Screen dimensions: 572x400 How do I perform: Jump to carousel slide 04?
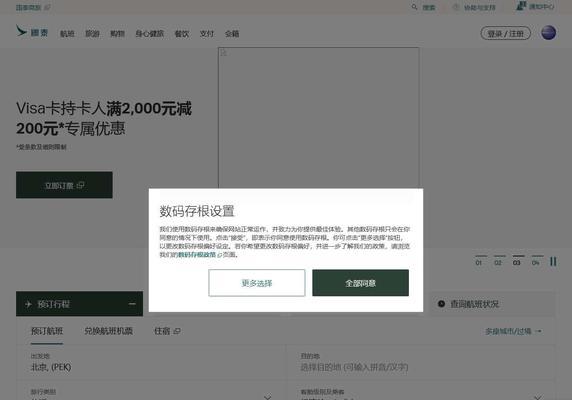click(536, 260)
